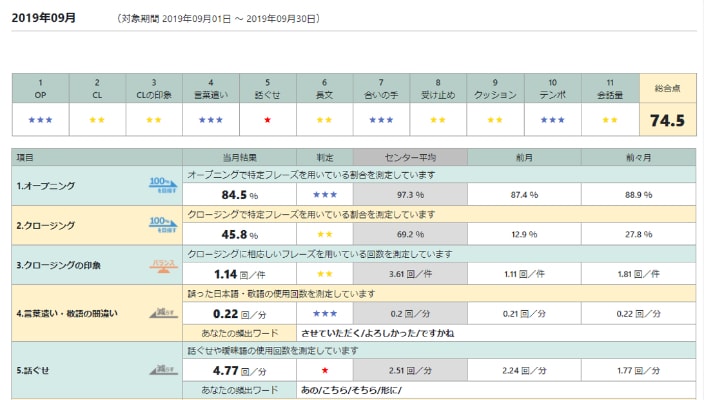
Task: Click the 3.61 回/件 center average value
Action: click(x=410, y=274)
